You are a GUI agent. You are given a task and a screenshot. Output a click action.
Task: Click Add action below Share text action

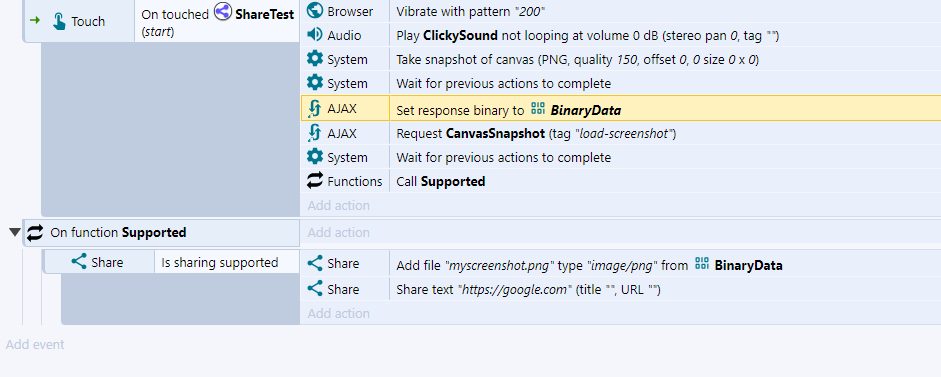pos(338,313)
